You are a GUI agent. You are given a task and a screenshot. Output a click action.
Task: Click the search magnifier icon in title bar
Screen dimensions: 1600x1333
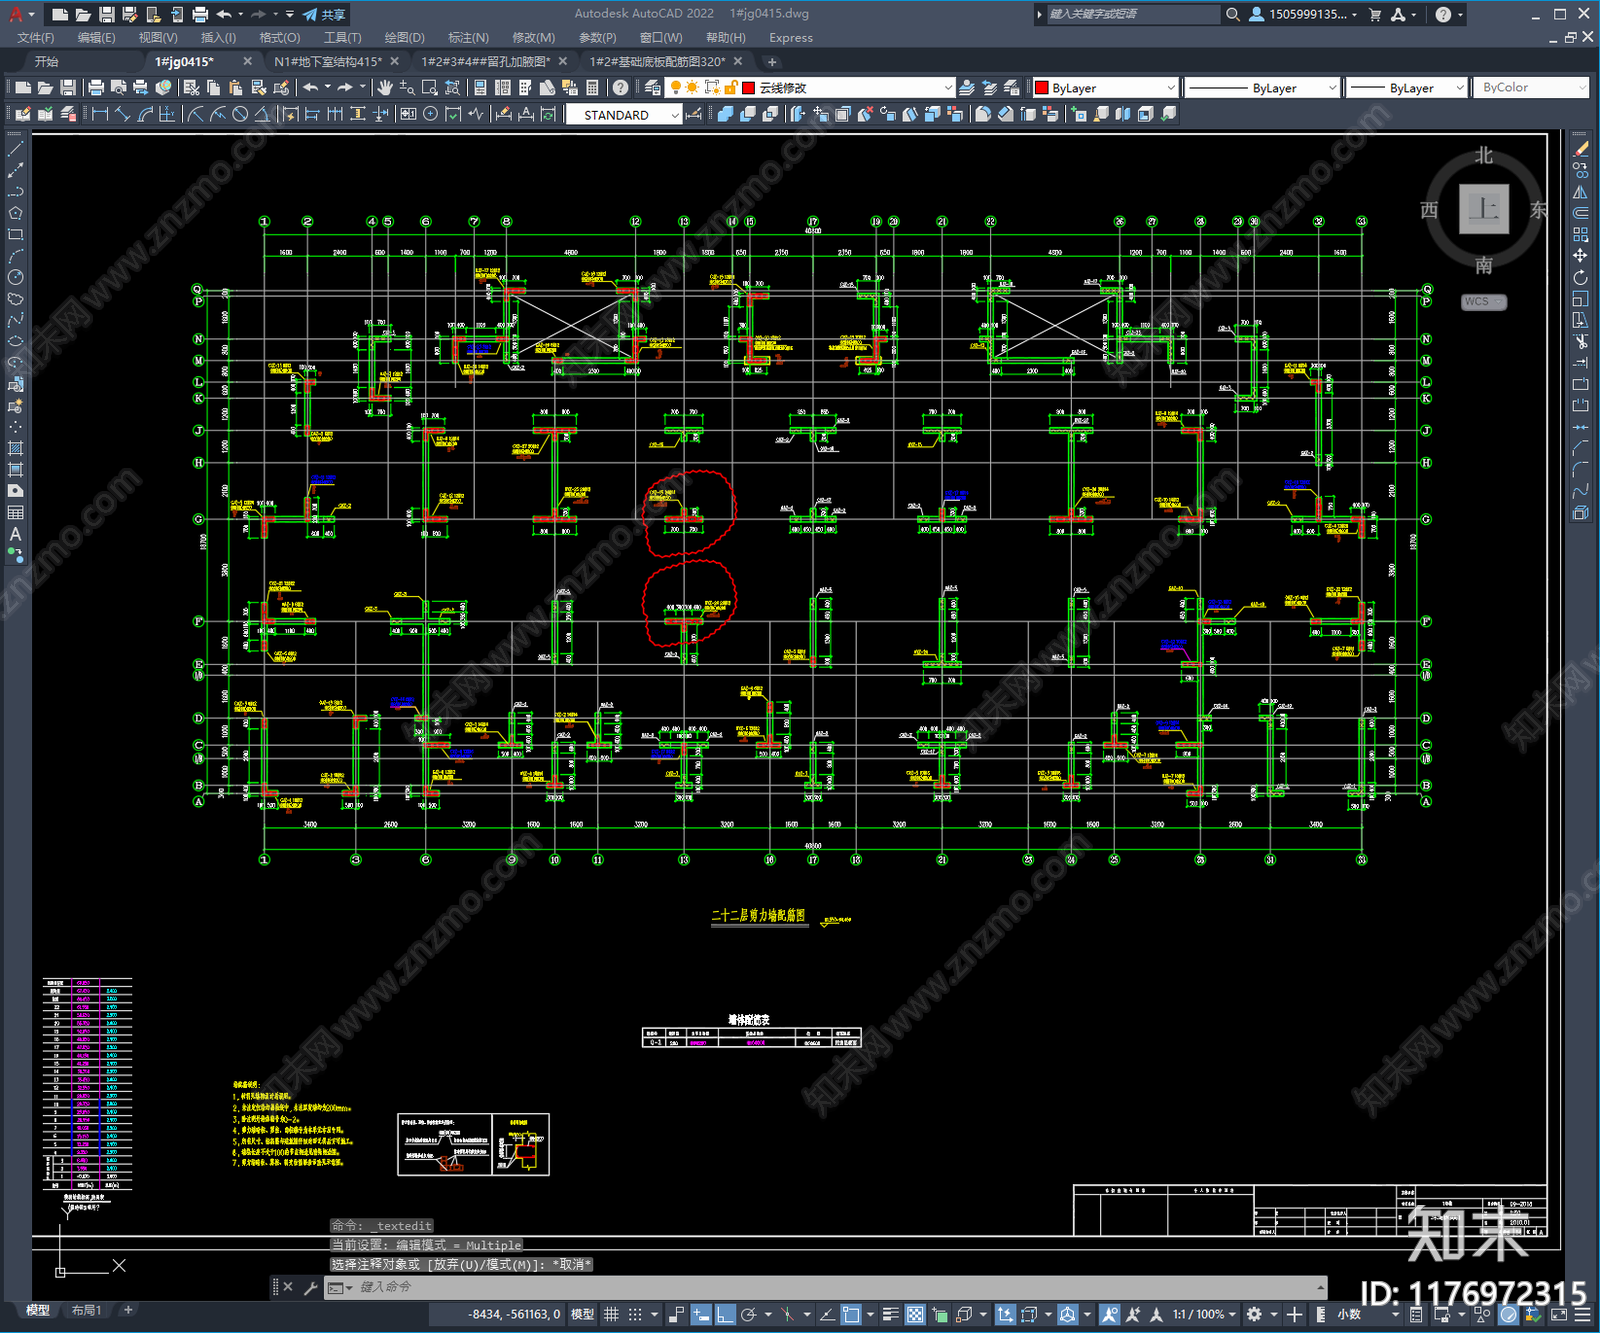[1233, 14]
